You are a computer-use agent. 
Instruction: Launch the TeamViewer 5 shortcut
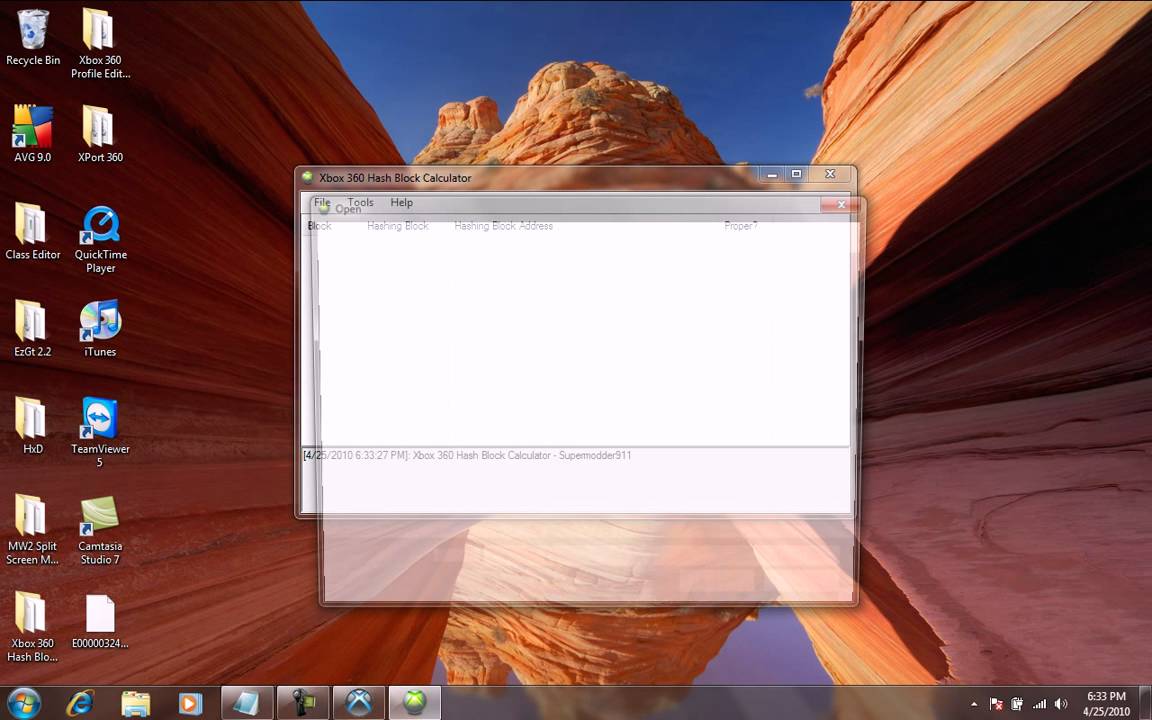point(100,432)
